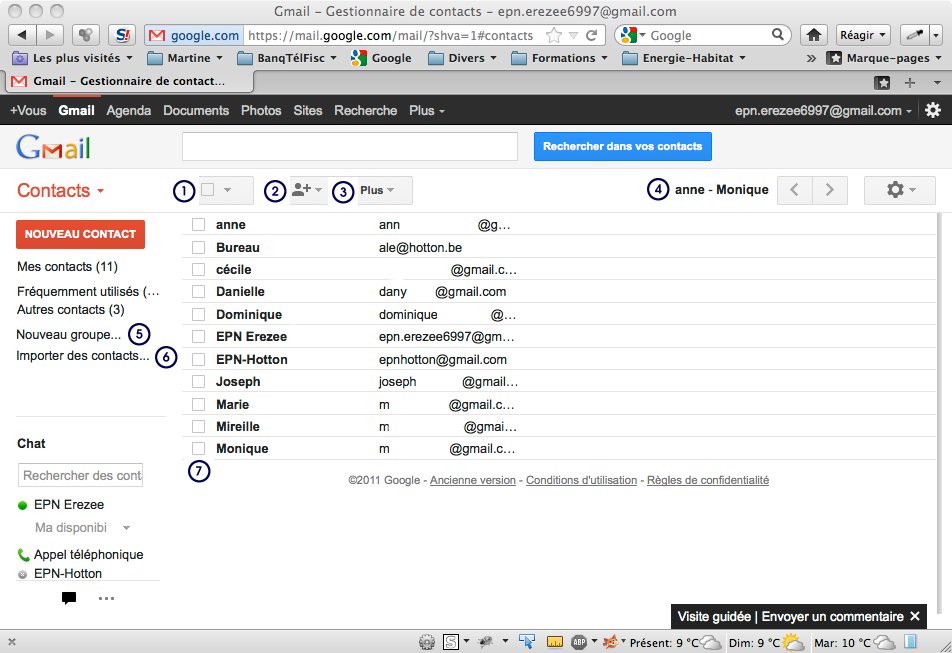Open a new tab with plus icon

(x=910, y=83)
